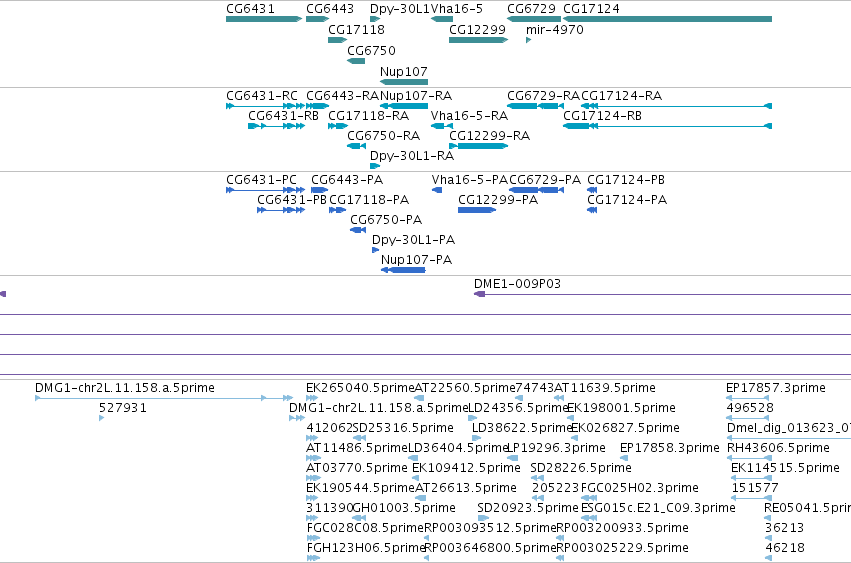The height and width of the screenshot is (563, 851).
Task: Click transcript Vha16-5-RA
Action: tap(469, 116)
